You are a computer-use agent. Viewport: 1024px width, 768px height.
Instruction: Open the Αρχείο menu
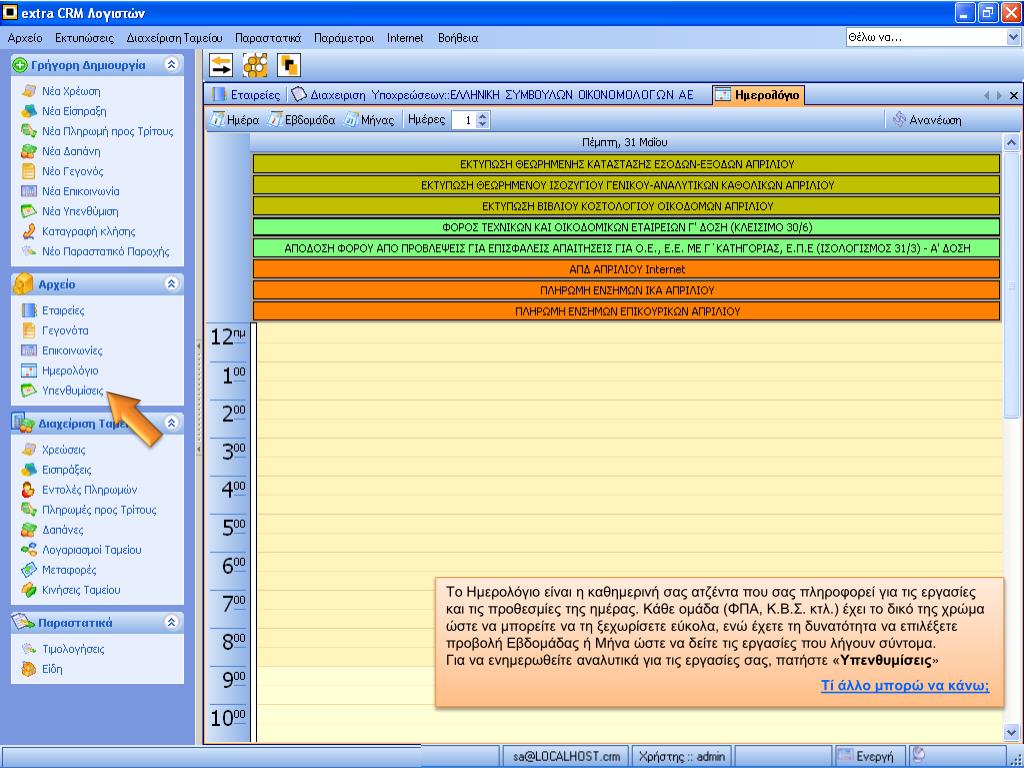[25, 38]
